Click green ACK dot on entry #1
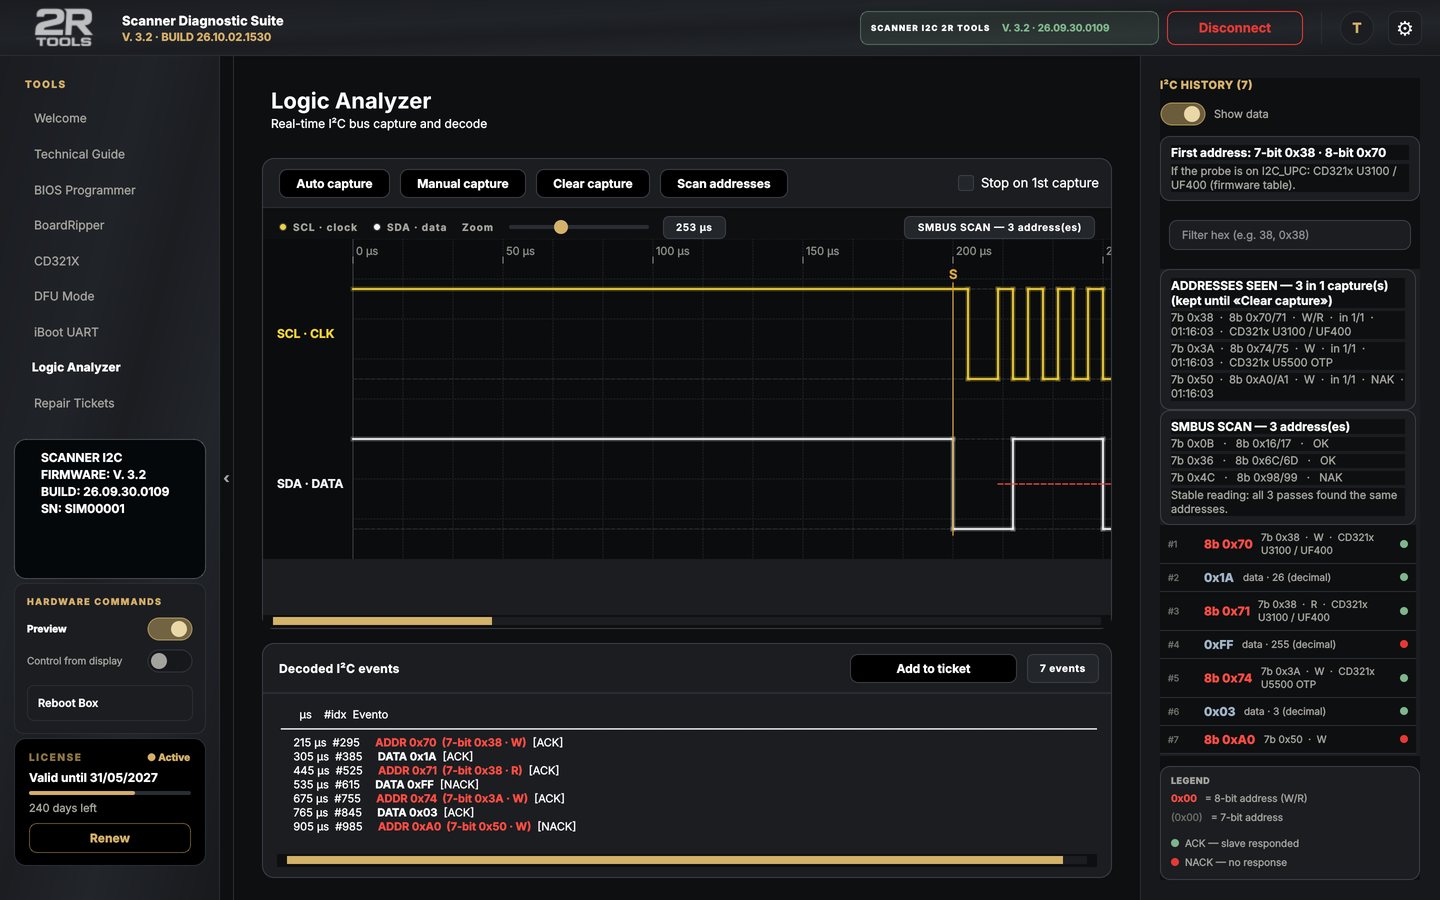The width and height of the screenshot is (1440, 900). tap(1404, 544)
